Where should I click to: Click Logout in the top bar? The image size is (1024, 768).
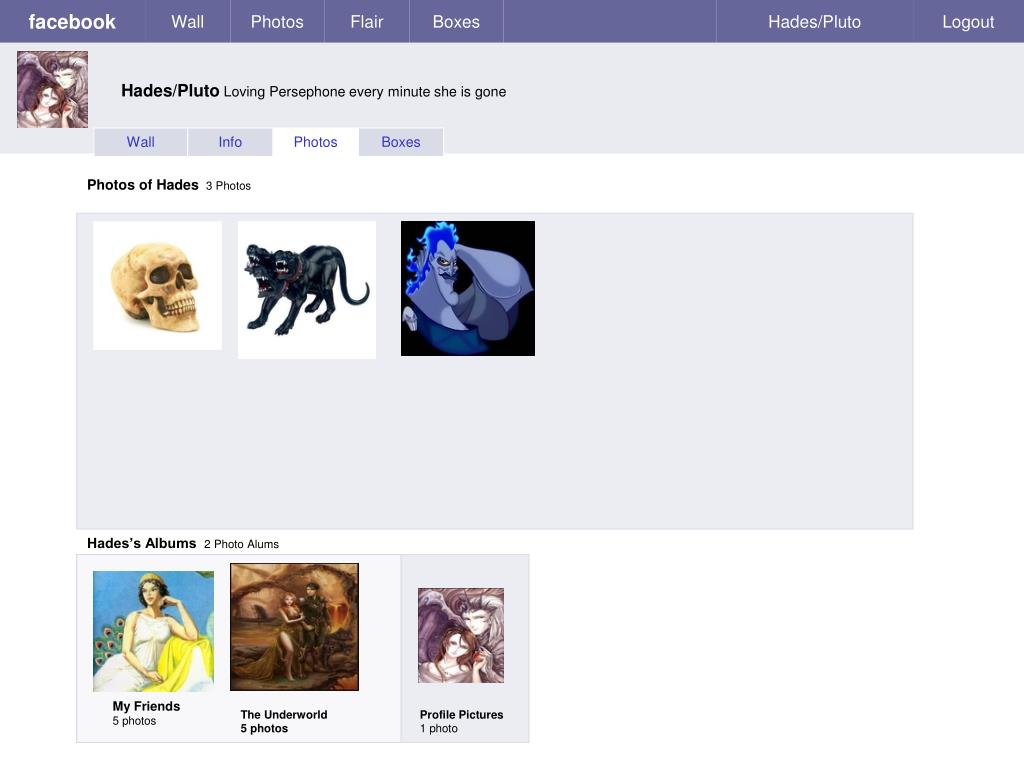968,22
